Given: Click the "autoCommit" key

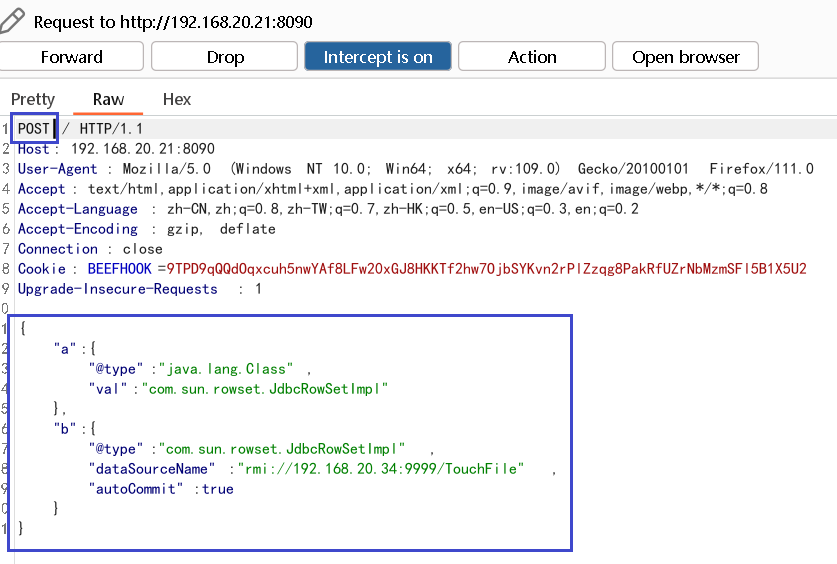Looking at the screenshot, I should point(136,489).
